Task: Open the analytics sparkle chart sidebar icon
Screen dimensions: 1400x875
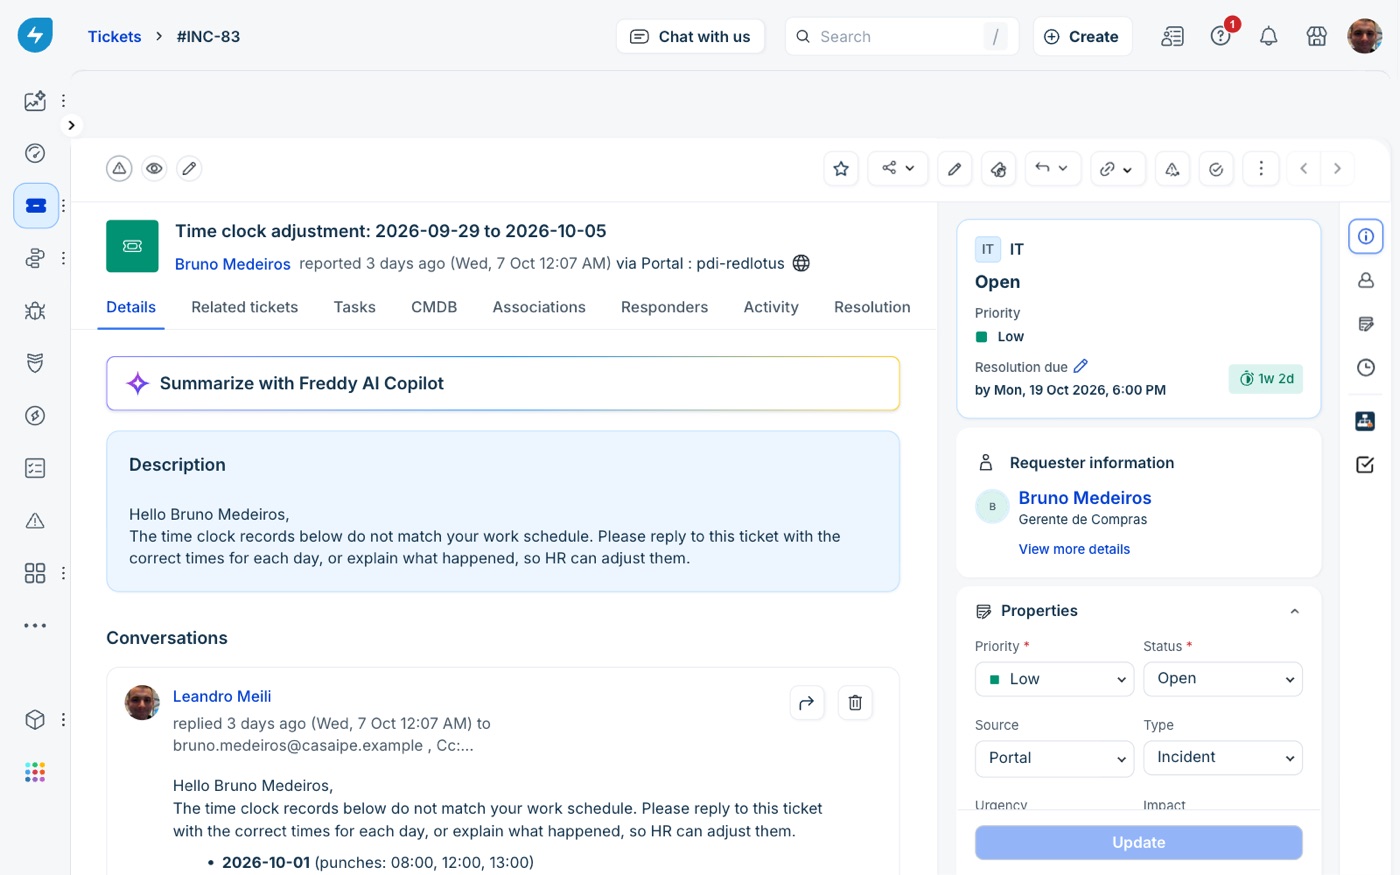Action: tap(35, 101)
